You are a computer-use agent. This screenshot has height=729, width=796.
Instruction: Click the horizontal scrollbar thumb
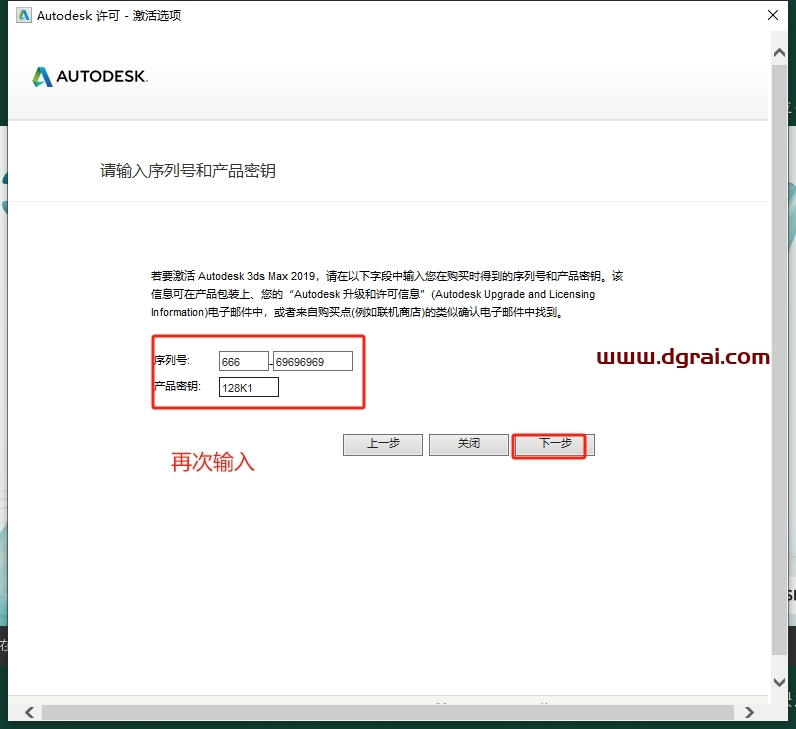coord(388,712)
